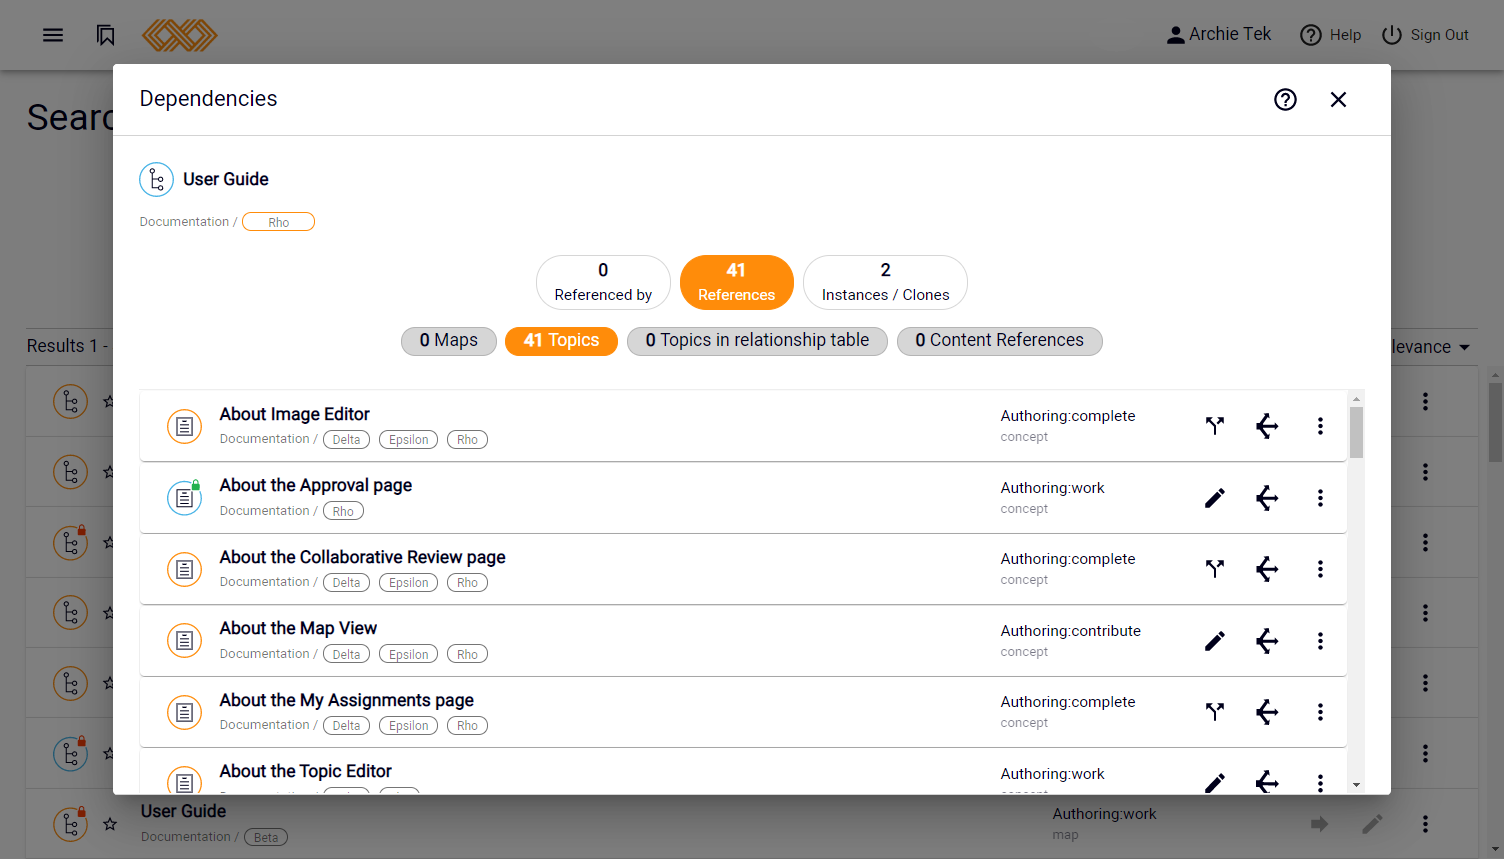The width and height of the screenshot is (1504, 859).
Task: Open About the Map View title
Action: point(298,628)
